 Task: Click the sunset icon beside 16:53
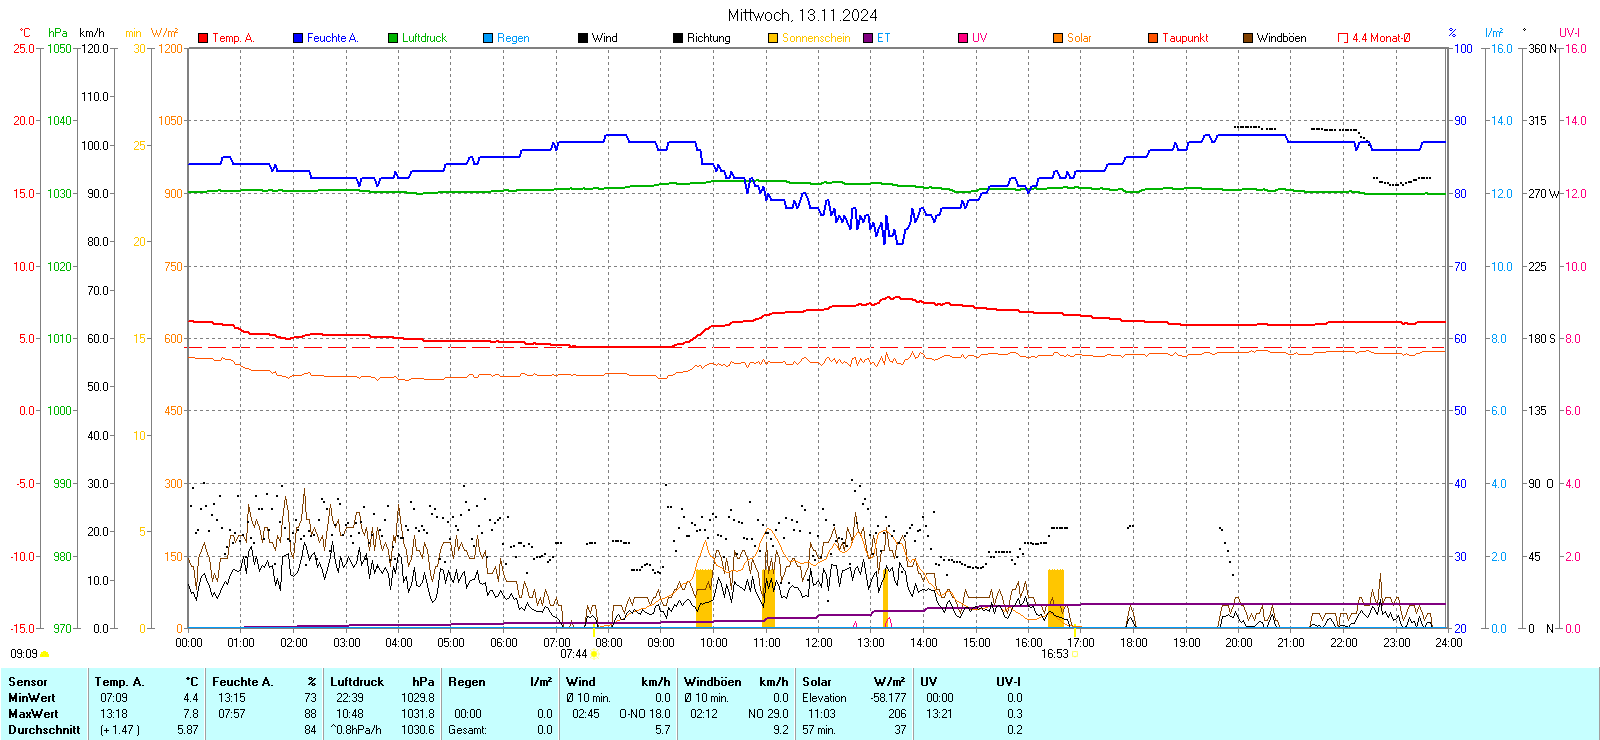coord(1075,655)
